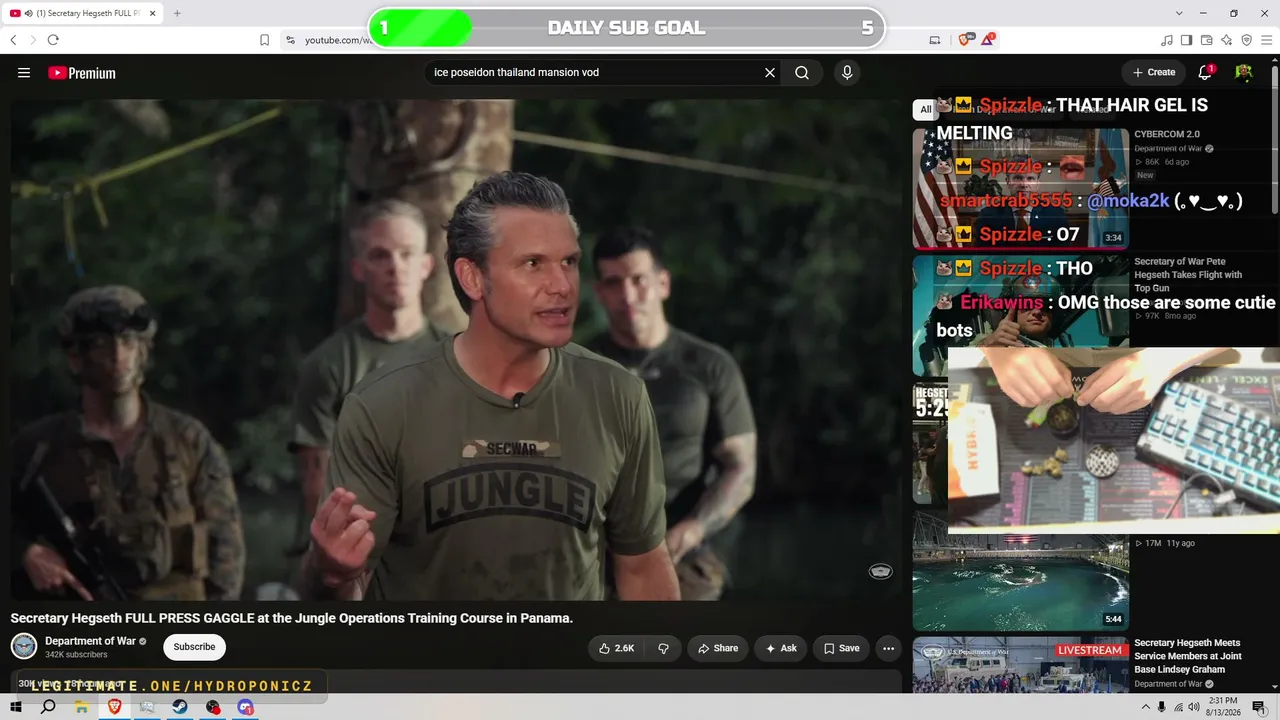Open the Department of War channel avatar
Image resolution: width=1280 pixels, height=720 pixels.
[24, 647]
